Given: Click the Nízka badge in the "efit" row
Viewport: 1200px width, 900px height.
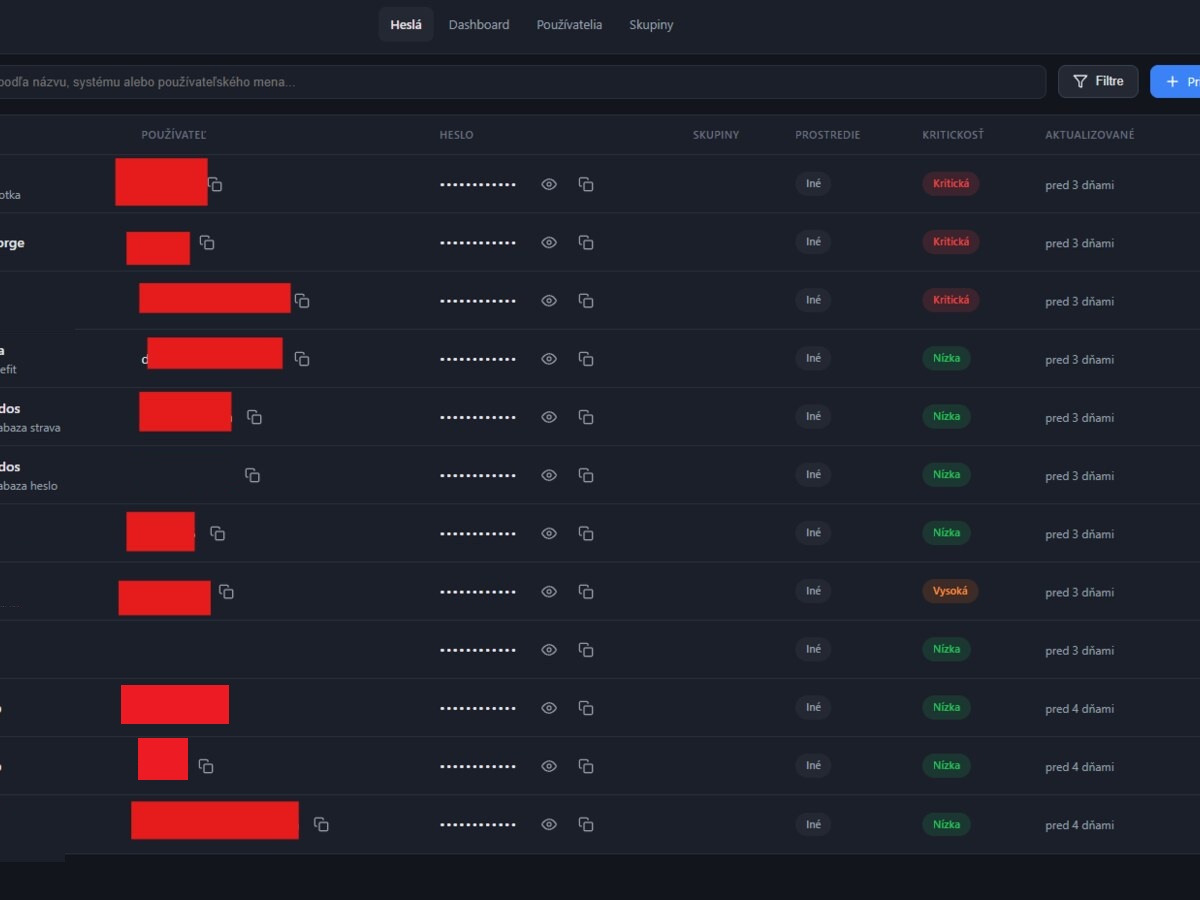Looking at the screenshot, I should pyautogui.click(x=946, y=358).
